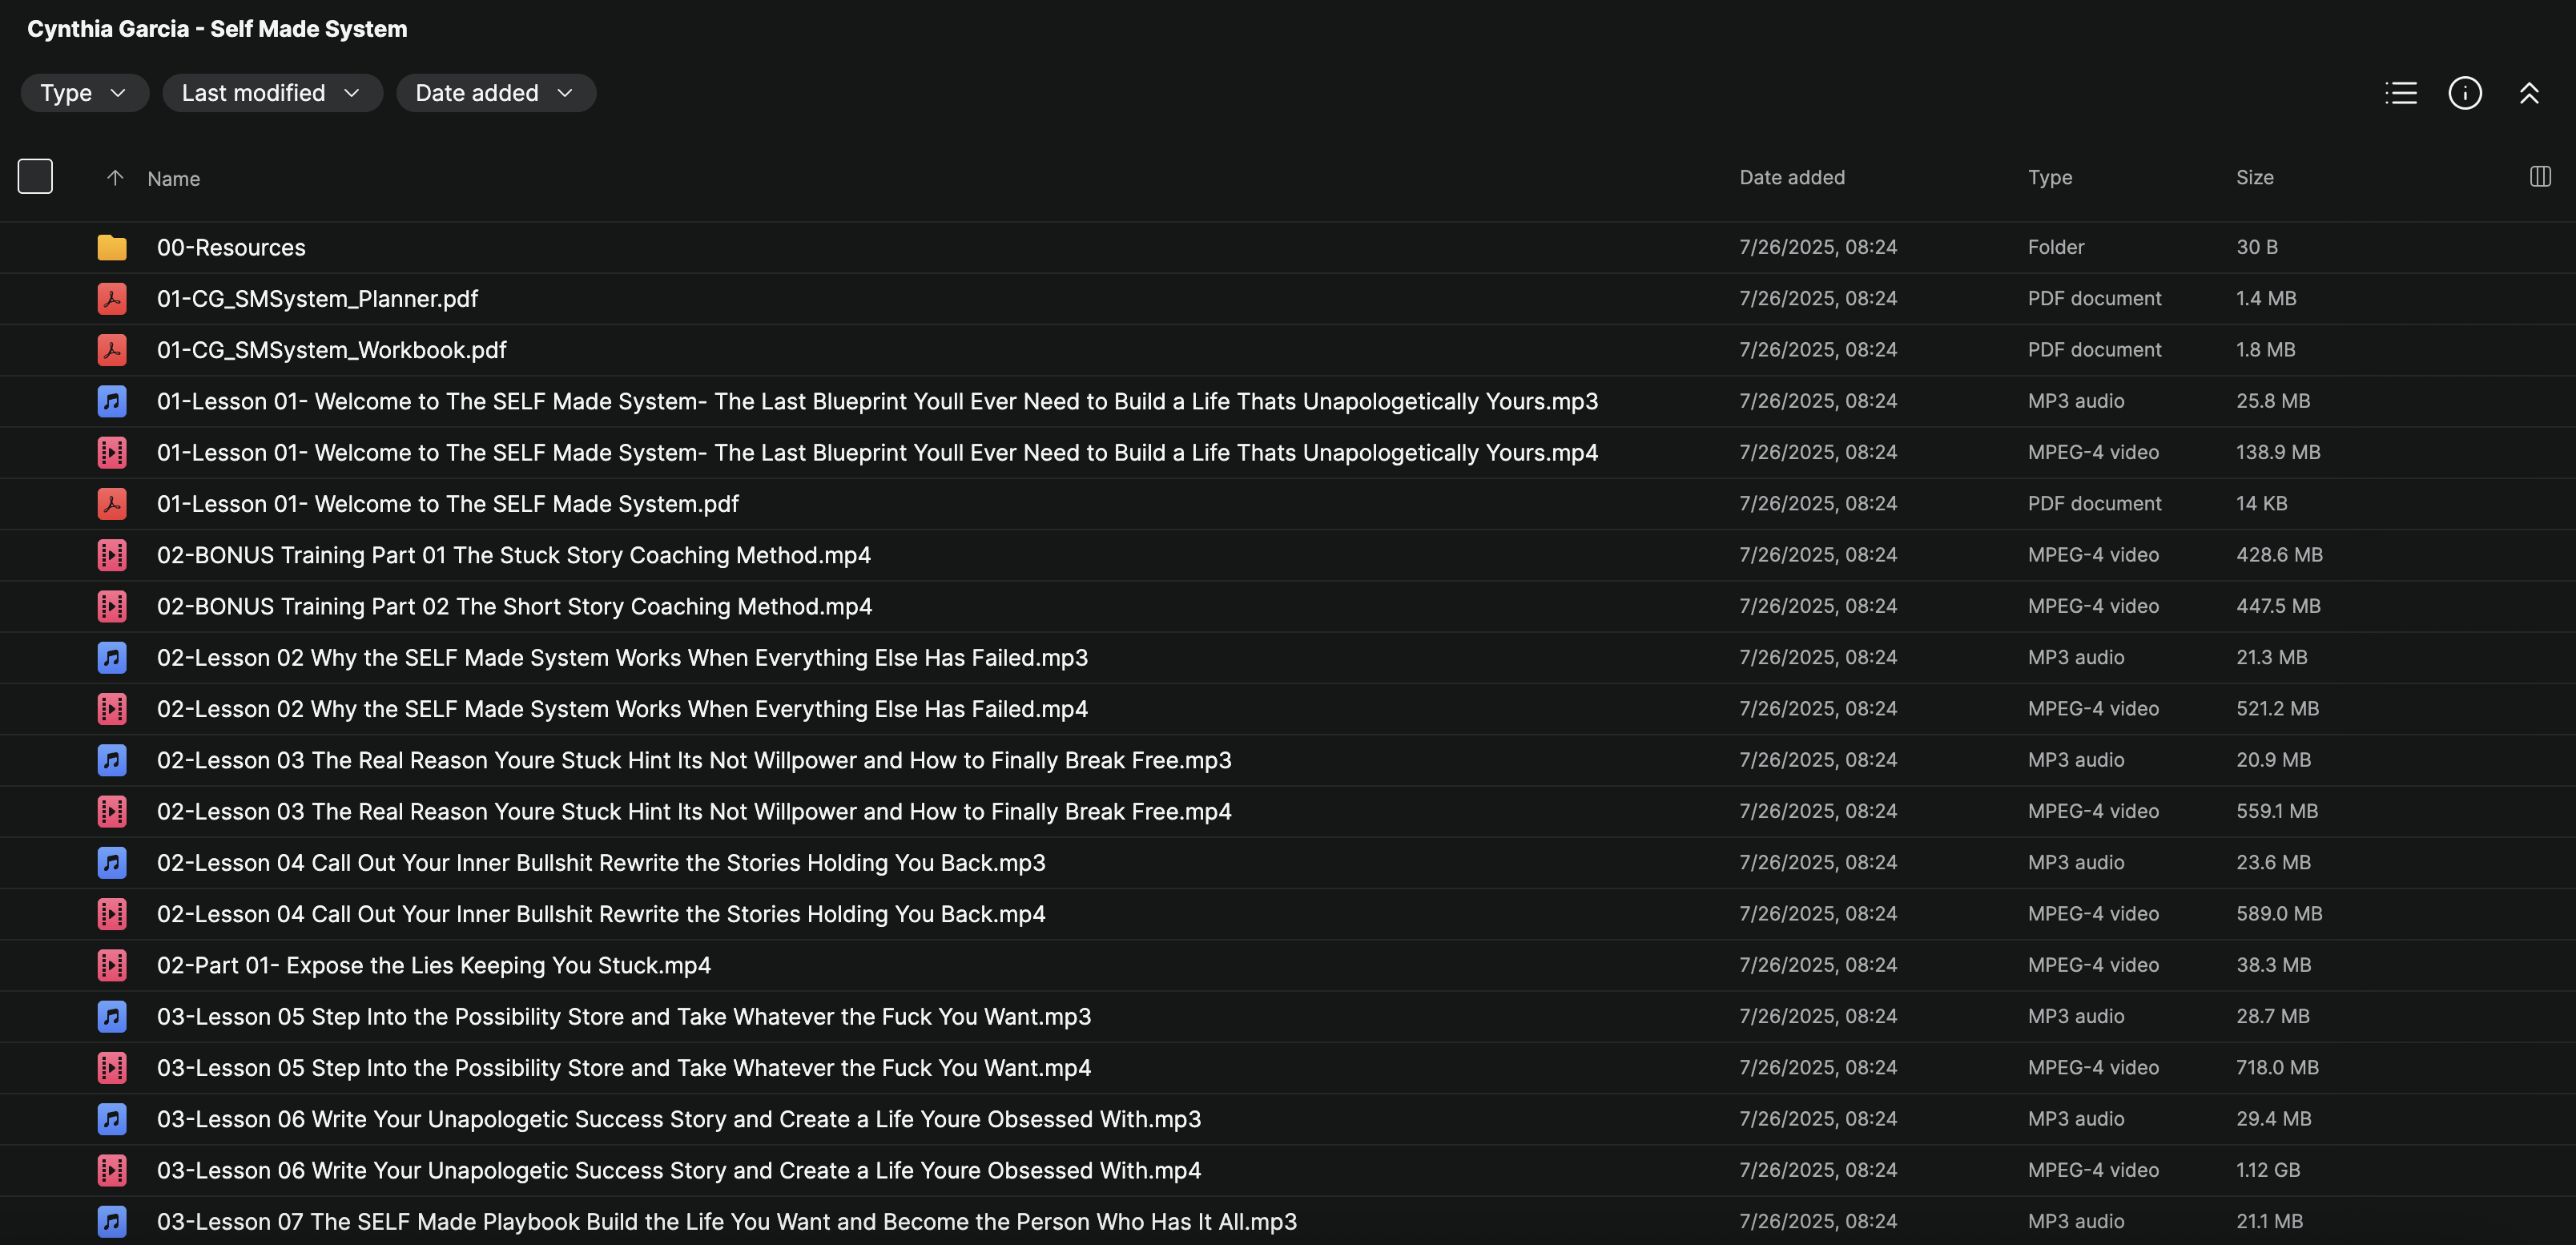
Task: Expand the Type filter dropdown
Action: pyautogui.click(x=84, y=93)
